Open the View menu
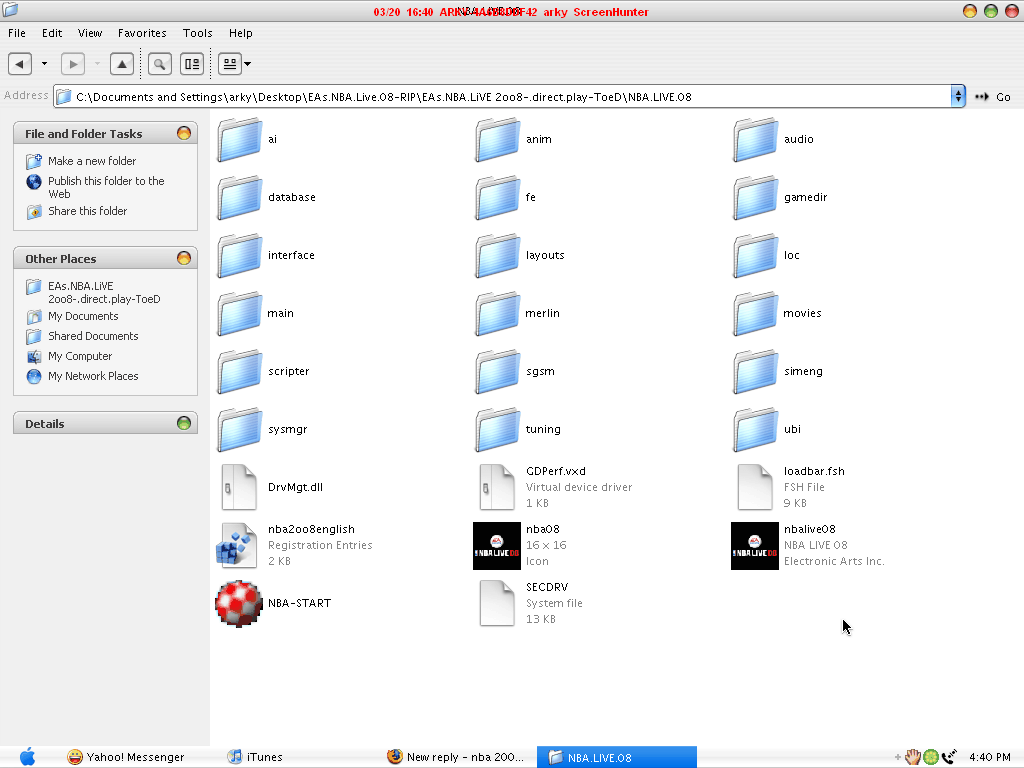1024x768 pixels. click(x=90, y=33)
